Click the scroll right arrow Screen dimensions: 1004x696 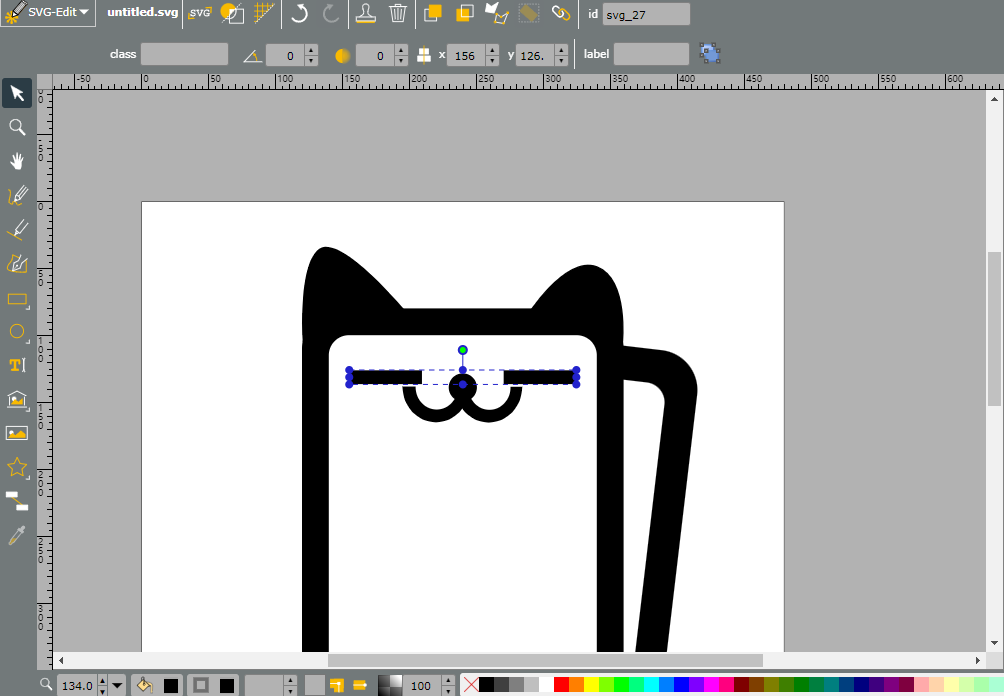click(x=978, y=660)
